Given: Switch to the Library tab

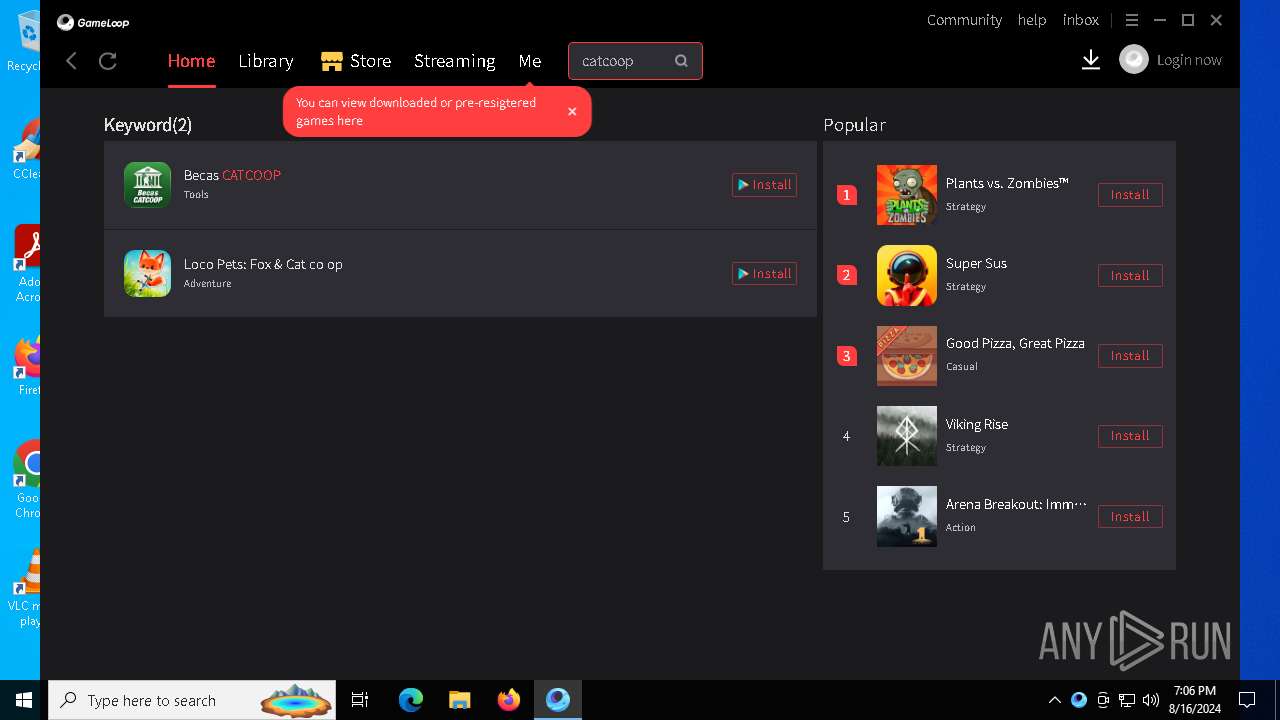Looking at the screenshot, I should point(266,61).
